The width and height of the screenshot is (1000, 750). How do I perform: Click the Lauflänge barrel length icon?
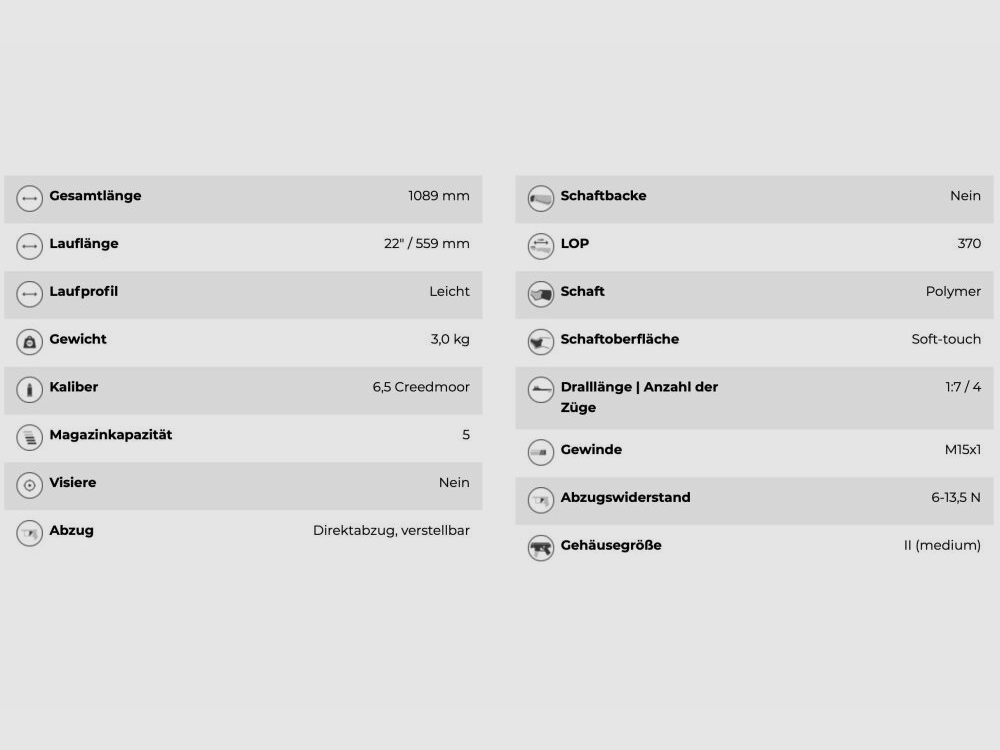(x=30, y=246)
